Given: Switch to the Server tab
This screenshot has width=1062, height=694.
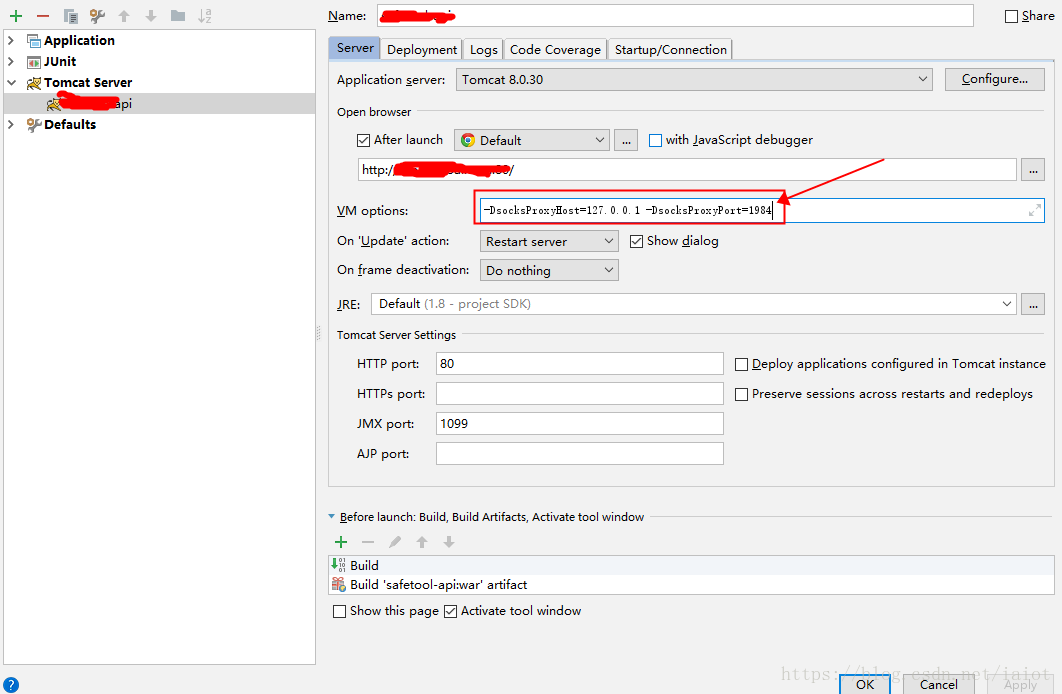Looking at the screenshot, I should click(x=355, y=48).
